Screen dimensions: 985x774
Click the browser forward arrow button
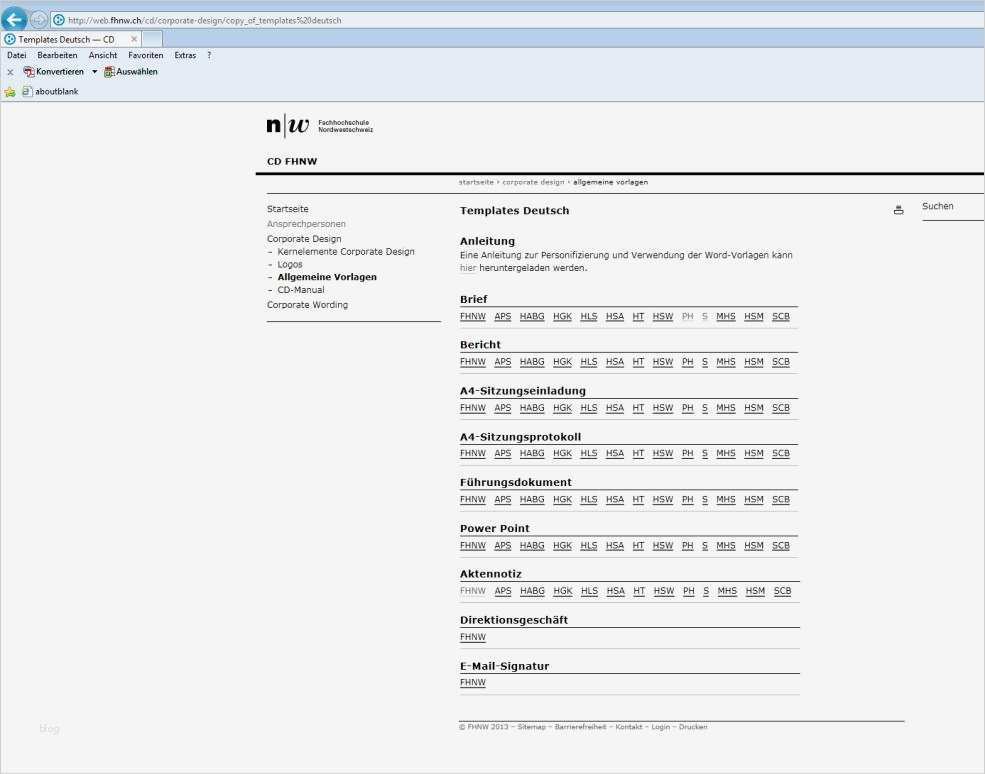click(38, 20)
